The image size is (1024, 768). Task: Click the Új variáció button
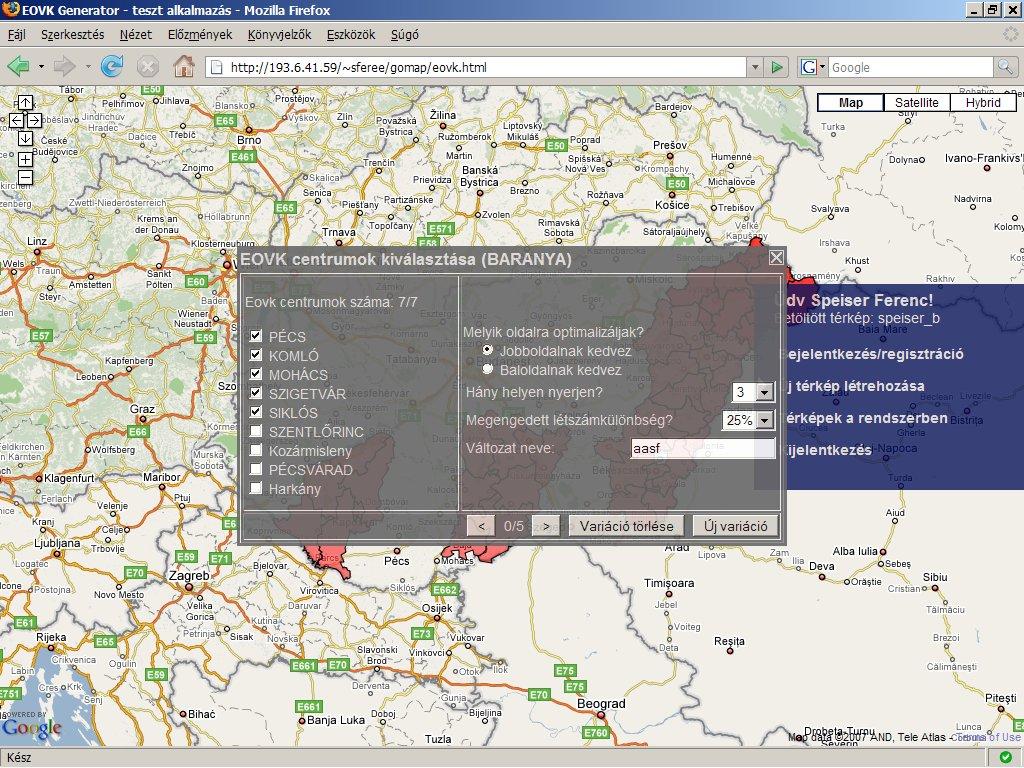736,526
